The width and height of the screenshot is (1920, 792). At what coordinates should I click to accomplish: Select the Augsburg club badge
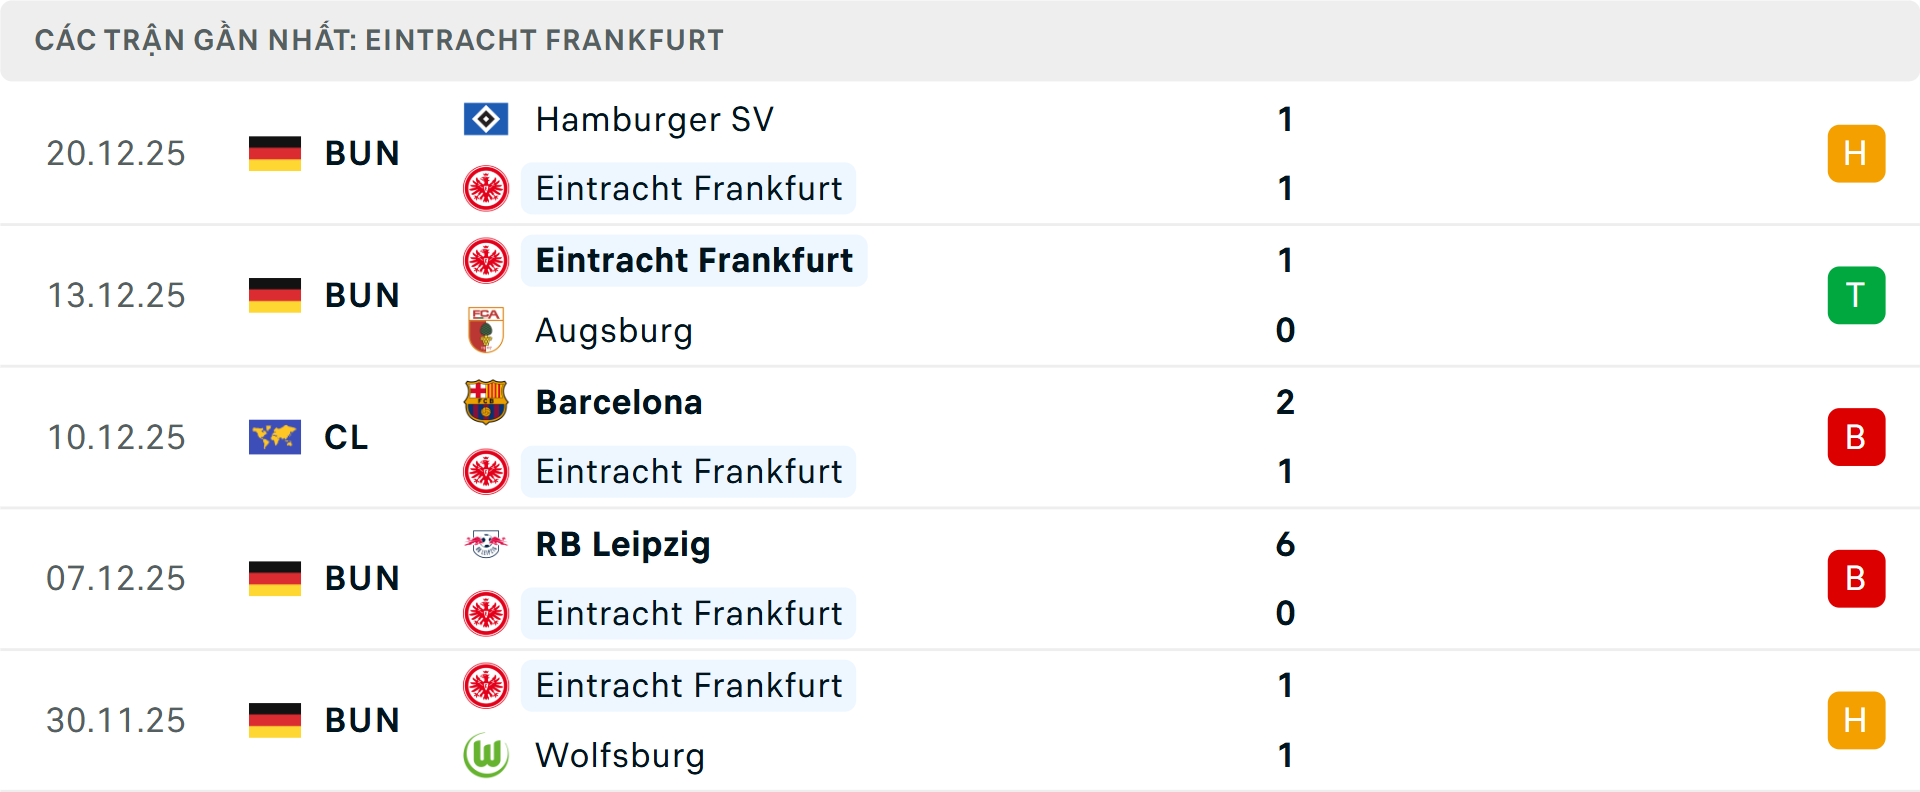(x=487, y=330)
